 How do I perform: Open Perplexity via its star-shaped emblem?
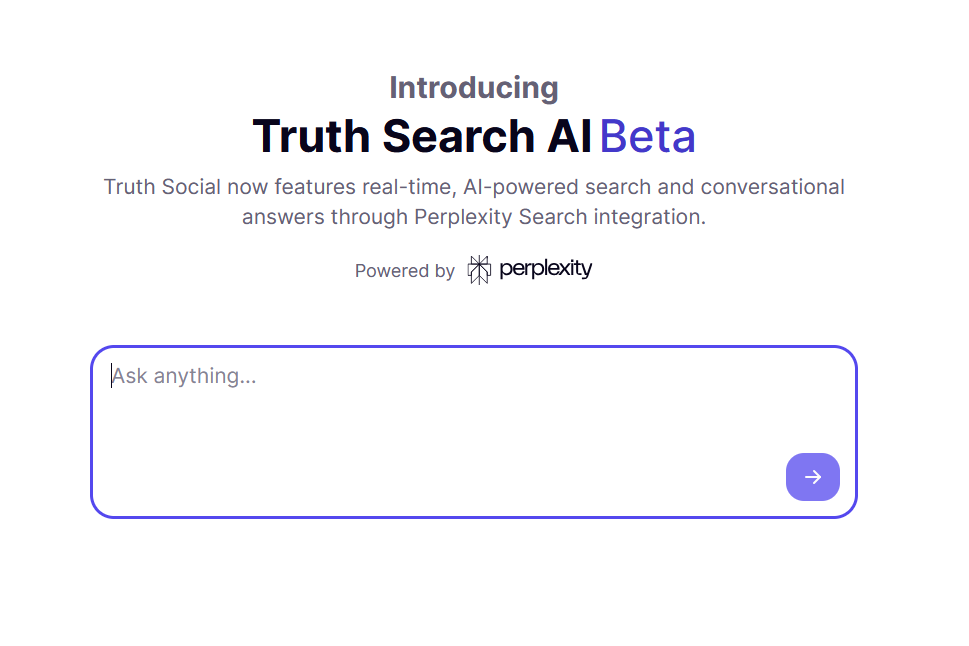point(478,268)
